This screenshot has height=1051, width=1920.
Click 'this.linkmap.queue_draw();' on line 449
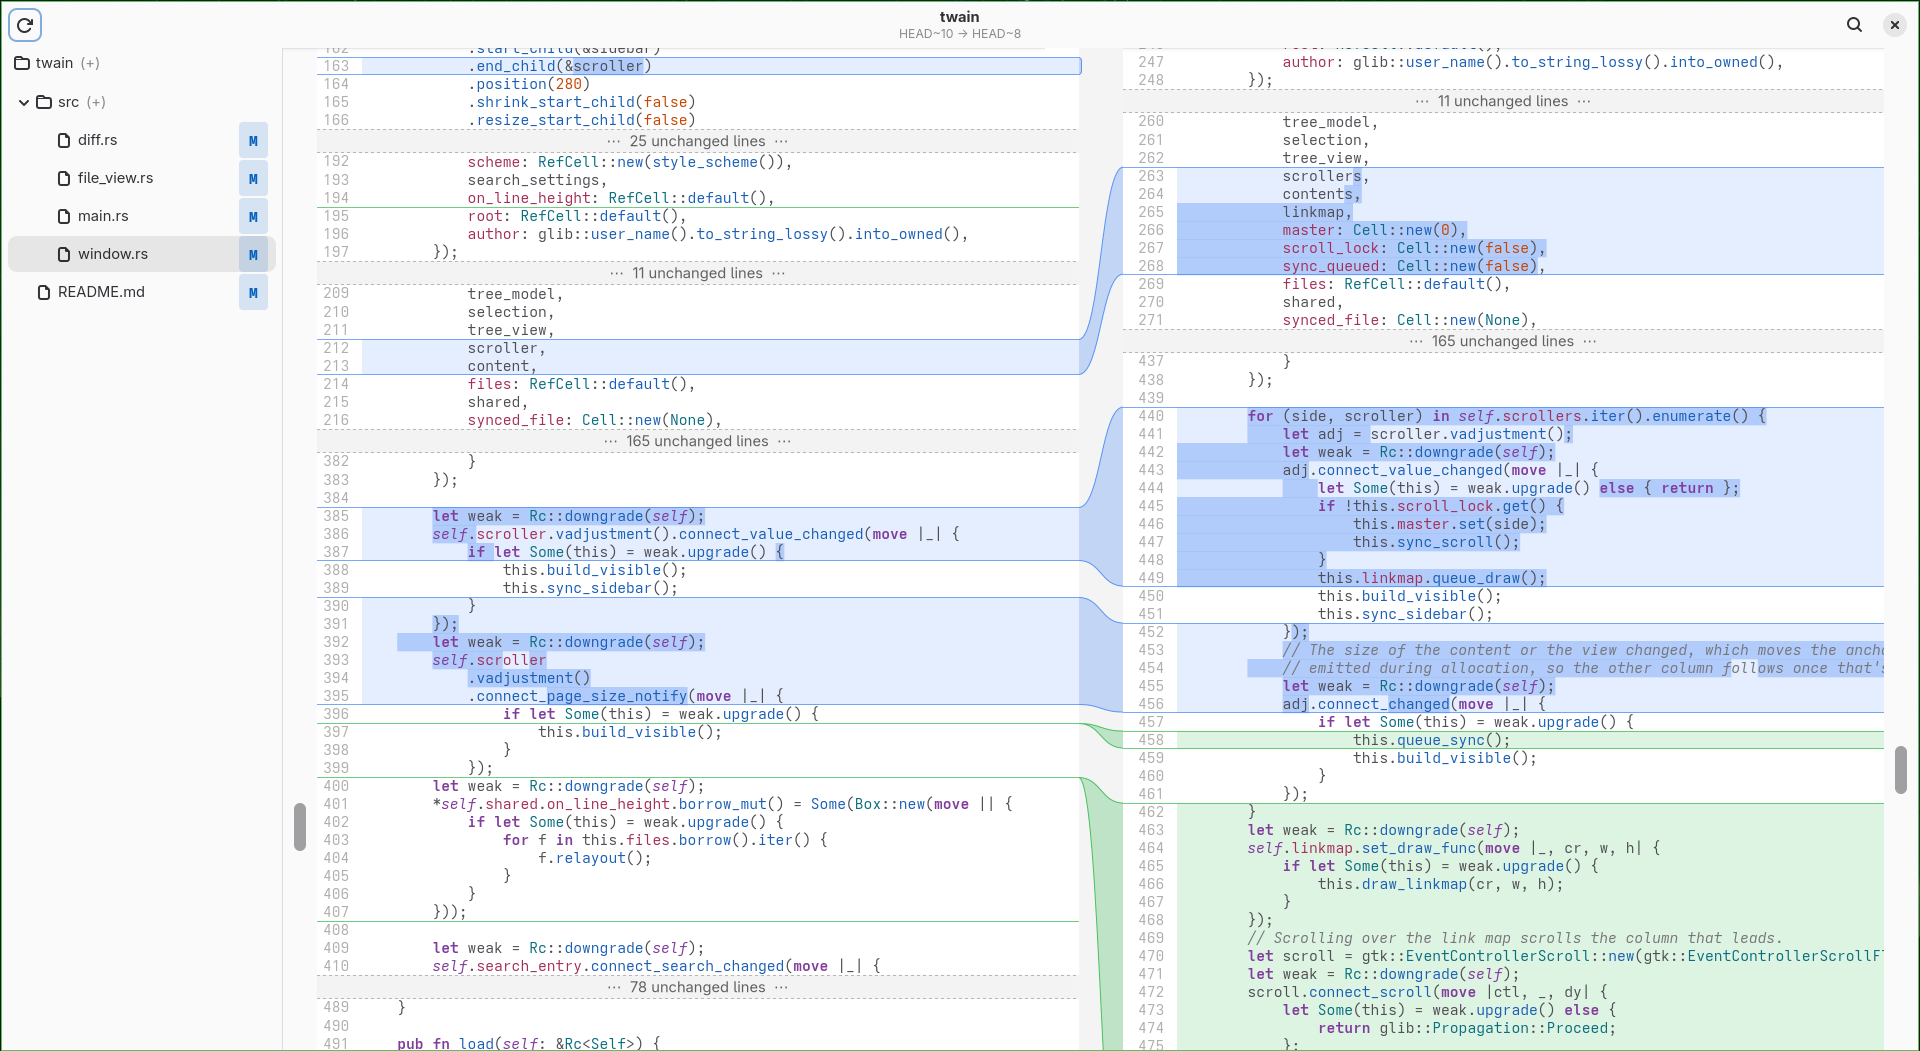pos(1432,578)
